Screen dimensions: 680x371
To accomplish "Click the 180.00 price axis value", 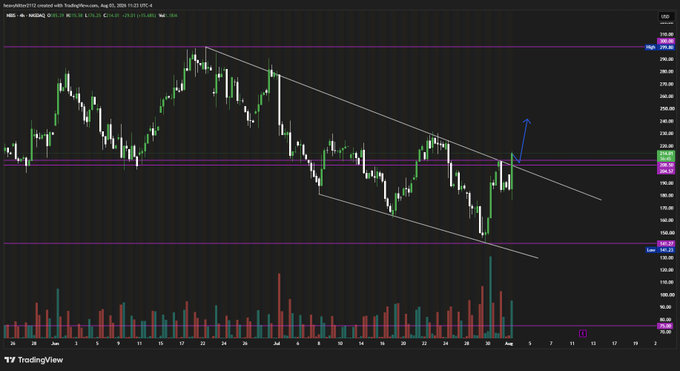I will click(x=667, y=195).
